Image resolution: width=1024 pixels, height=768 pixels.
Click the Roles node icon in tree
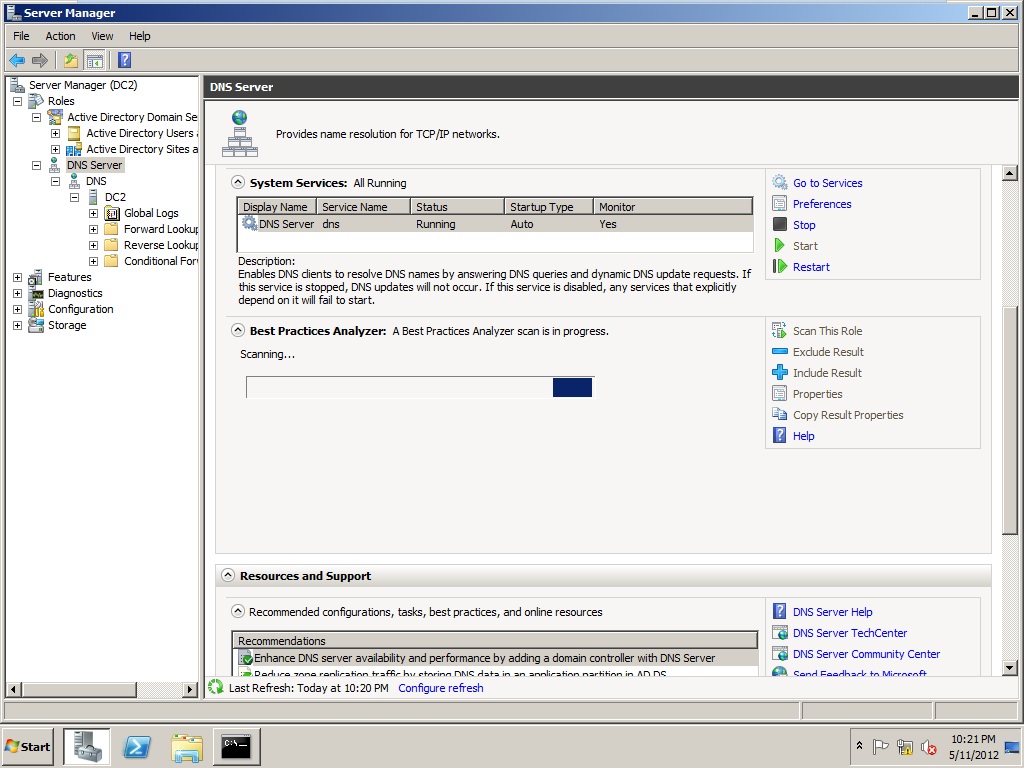coord(36,101)
